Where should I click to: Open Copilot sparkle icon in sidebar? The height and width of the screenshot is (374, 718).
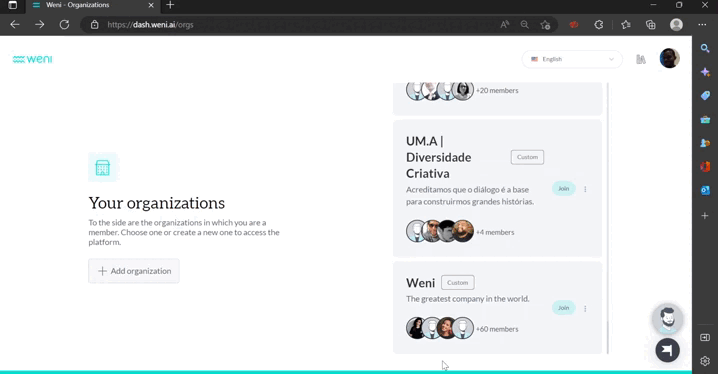pos(705,72)
